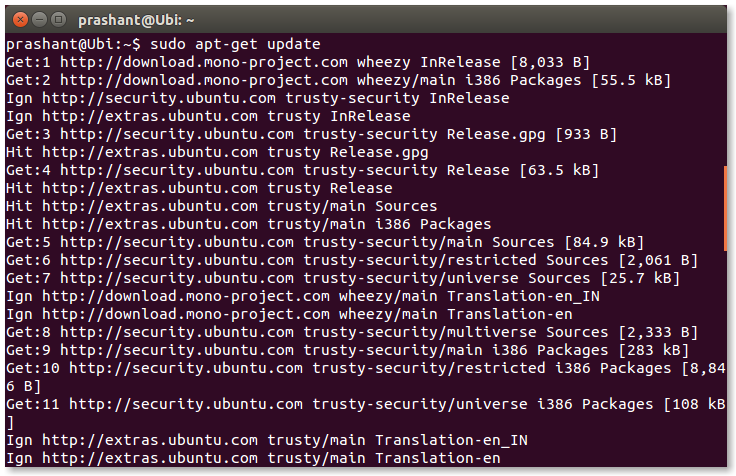
Task: Click the Get:5 trusty-security/main Sources line
Action: (325, 242)
